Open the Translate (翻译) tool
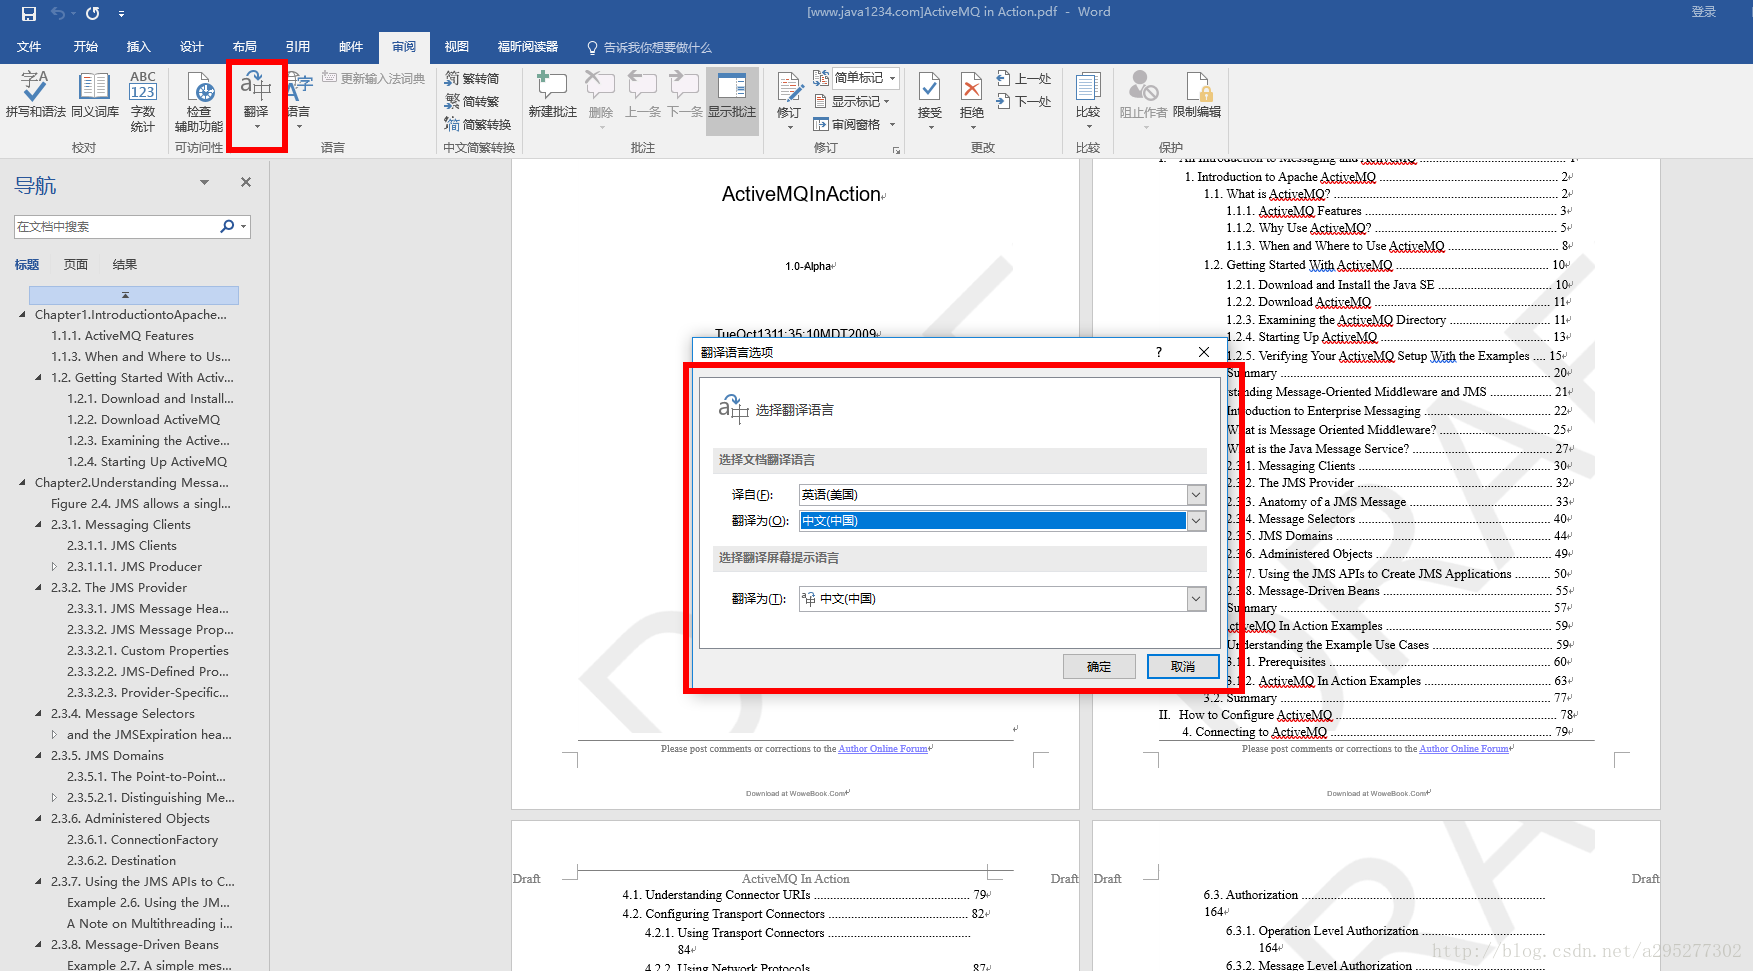1753x971 pixels. pos(256,100)
